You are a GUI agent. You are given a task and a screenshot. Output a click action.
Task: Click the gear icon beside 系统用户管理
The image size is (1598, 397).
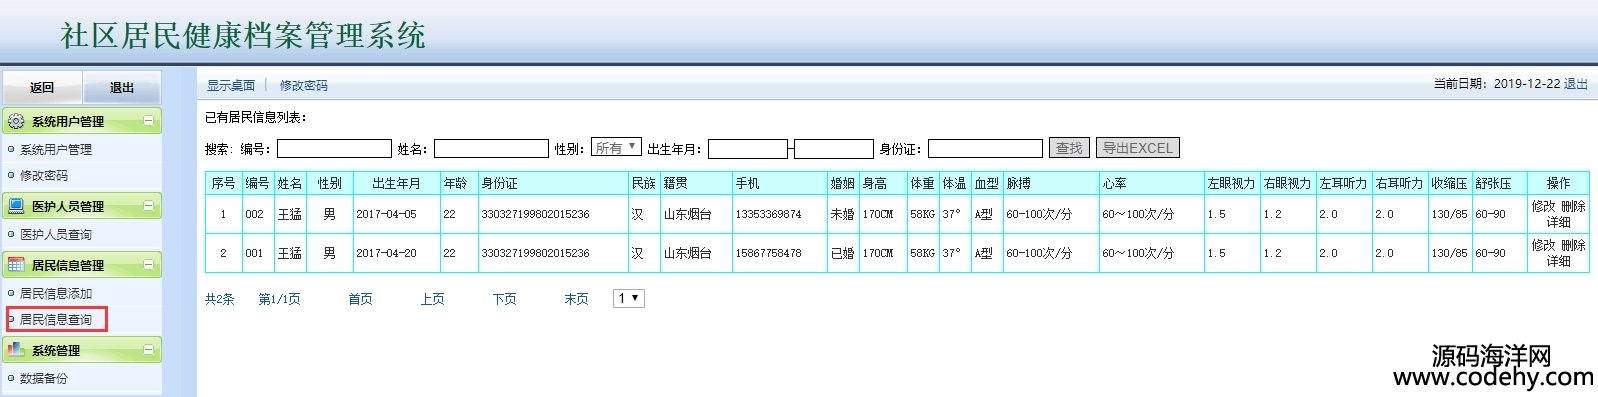pos(16,121)
